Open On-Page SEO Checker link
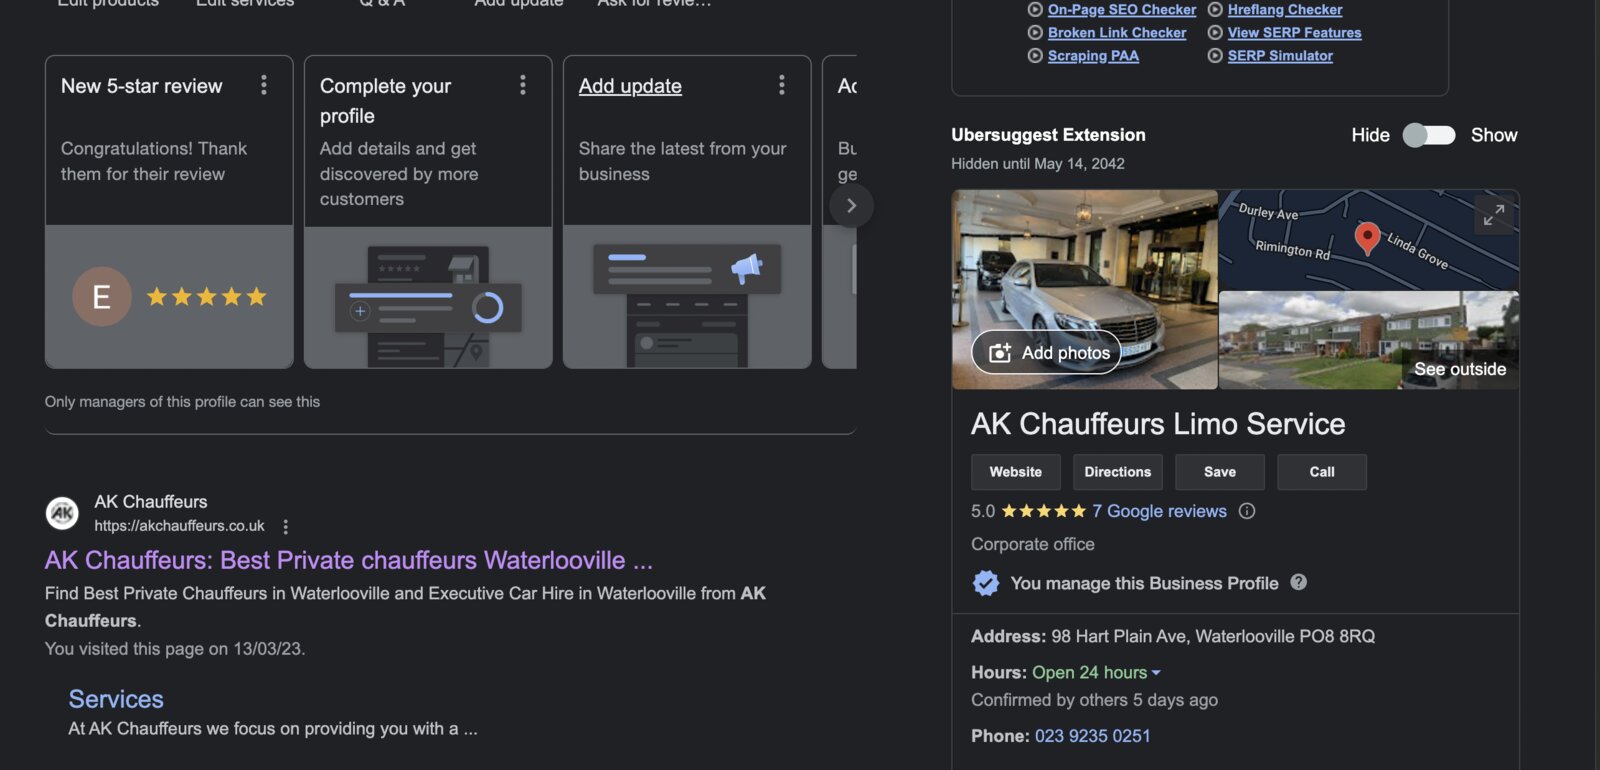 (x=1122, y=10)
